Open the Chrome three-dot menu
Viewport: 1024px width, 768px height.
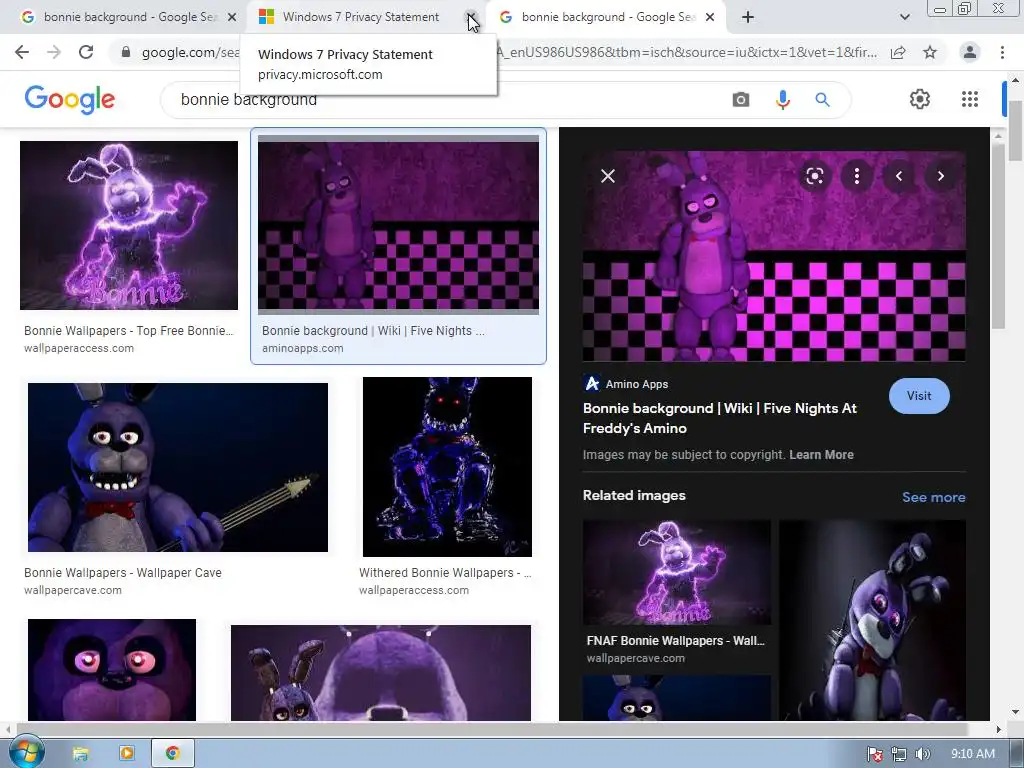(1002, 52)
